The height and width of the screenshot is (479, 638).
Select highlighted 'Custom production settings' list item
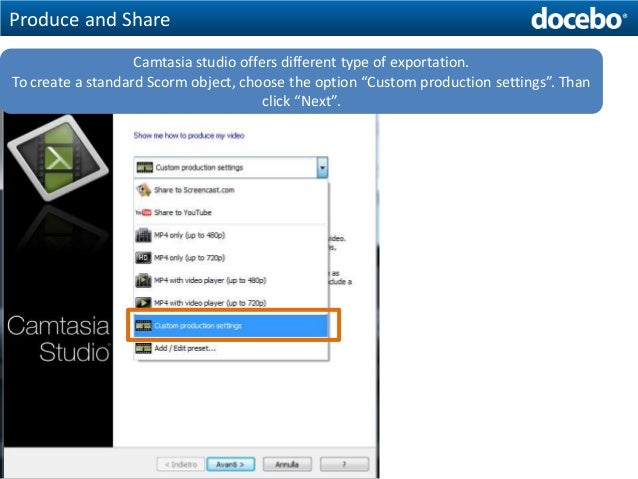tap(231, 326)
